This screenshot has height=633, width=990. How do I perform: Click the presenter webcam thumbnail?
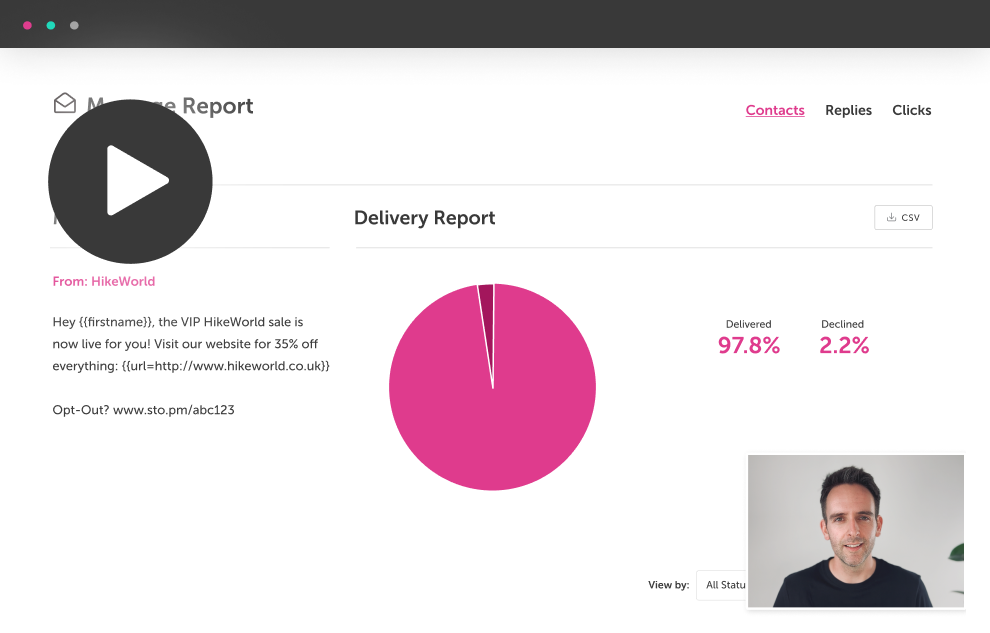tap(856, 531)
